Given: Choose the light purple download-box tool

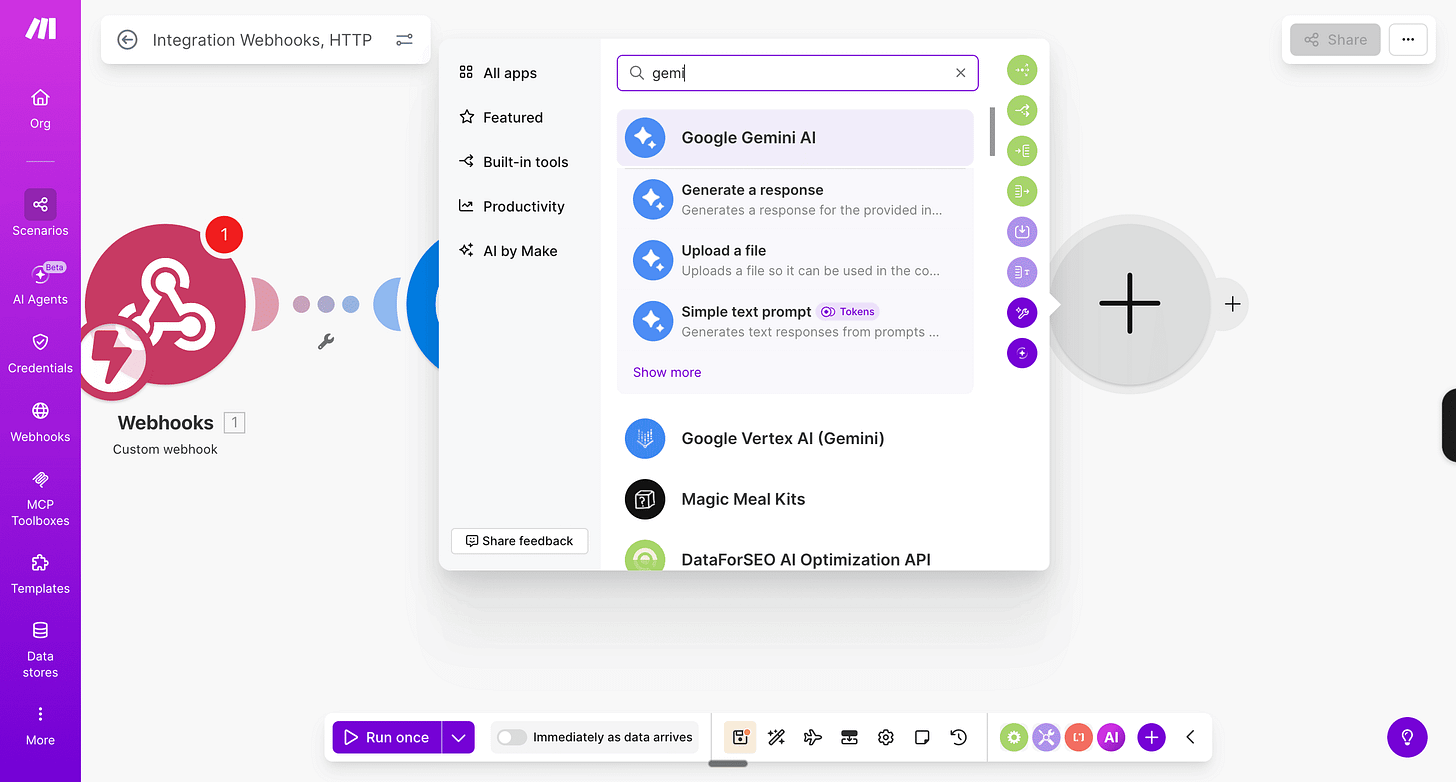Looking at the screenshot, I should point(1022,232).
